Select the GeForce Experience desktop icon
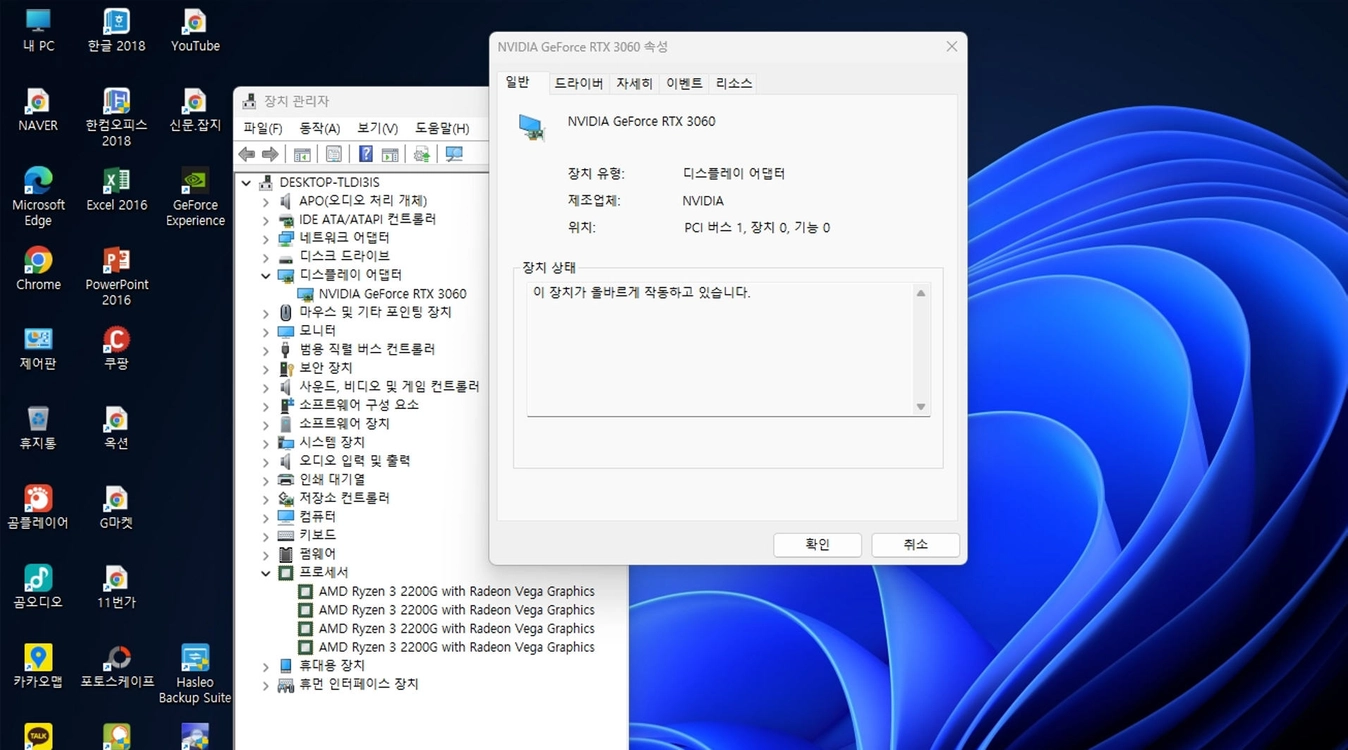 coord(195,196)
